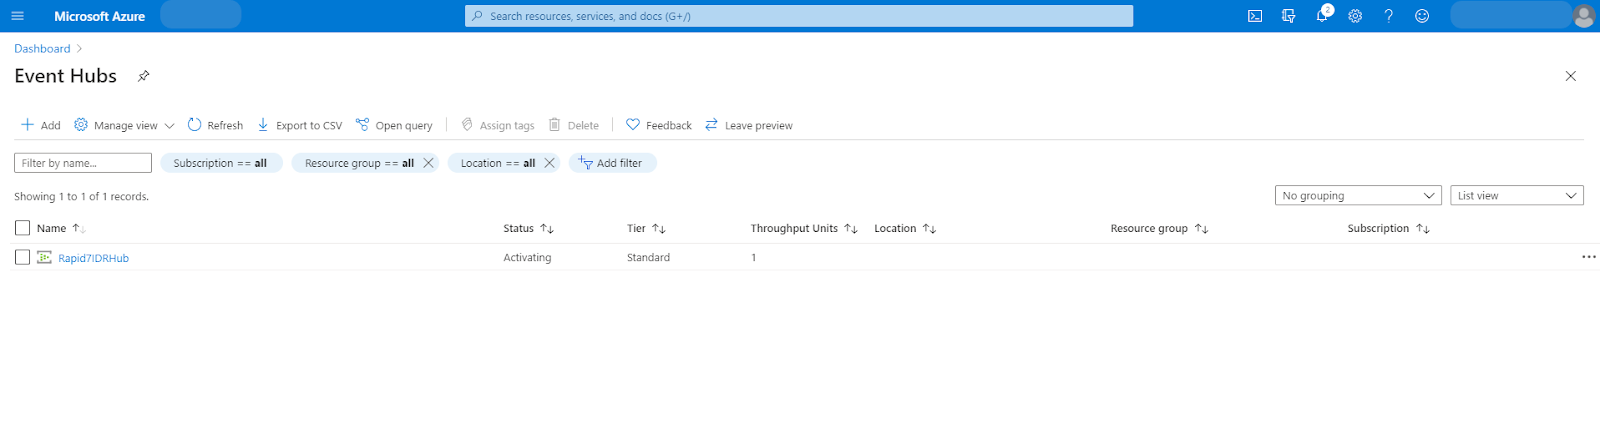Go to Dashboard breadcrumb
Screen dimensions: 1600x444
42,48
